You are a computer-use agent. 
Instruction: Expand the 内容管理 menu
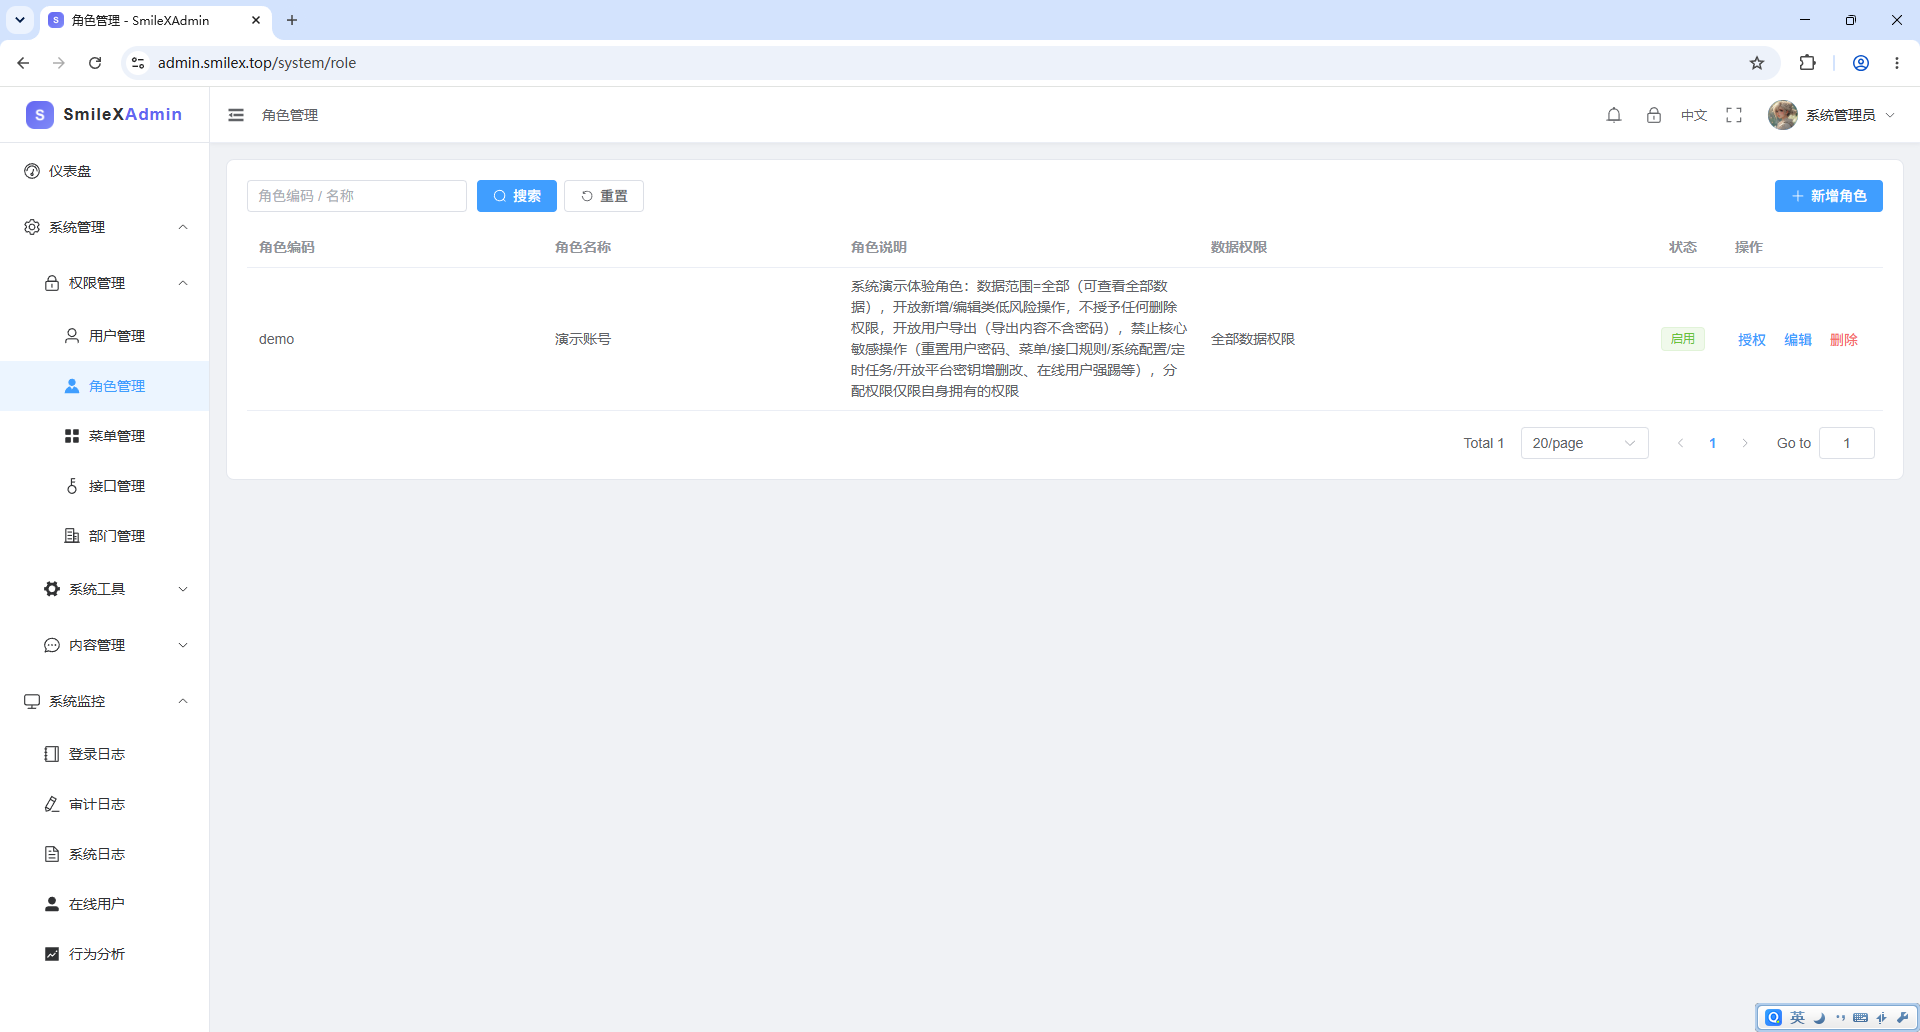pos(105,645)
